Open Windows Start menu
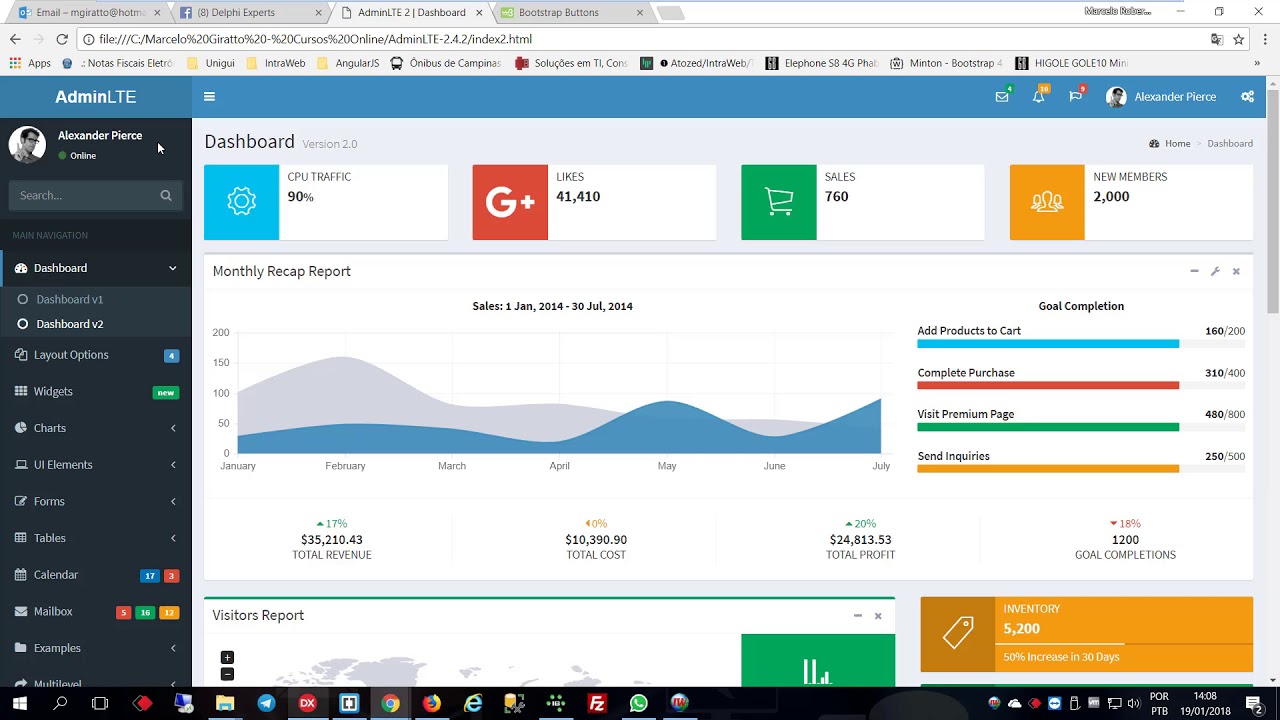 pos(19,703)
